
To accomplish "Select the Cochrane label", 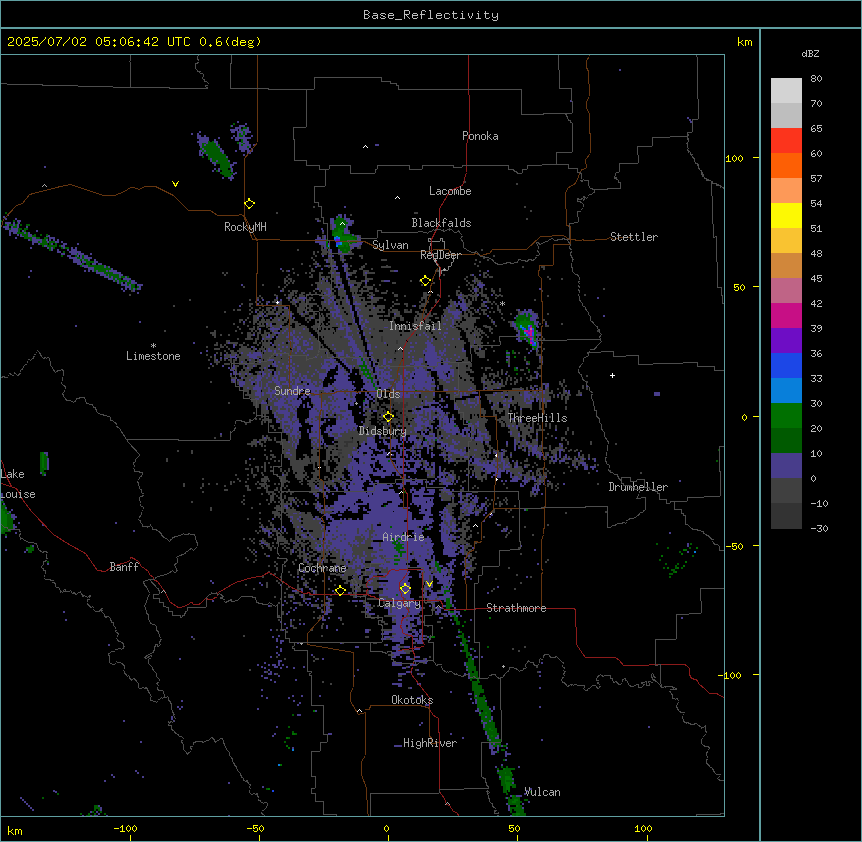I will pos(322,568).
